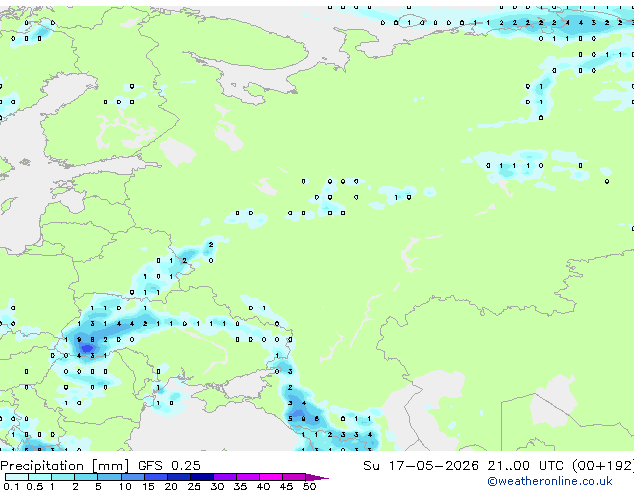
Task: Pick the legend swatch for 5–10 mm
Action: click(109, 477)
